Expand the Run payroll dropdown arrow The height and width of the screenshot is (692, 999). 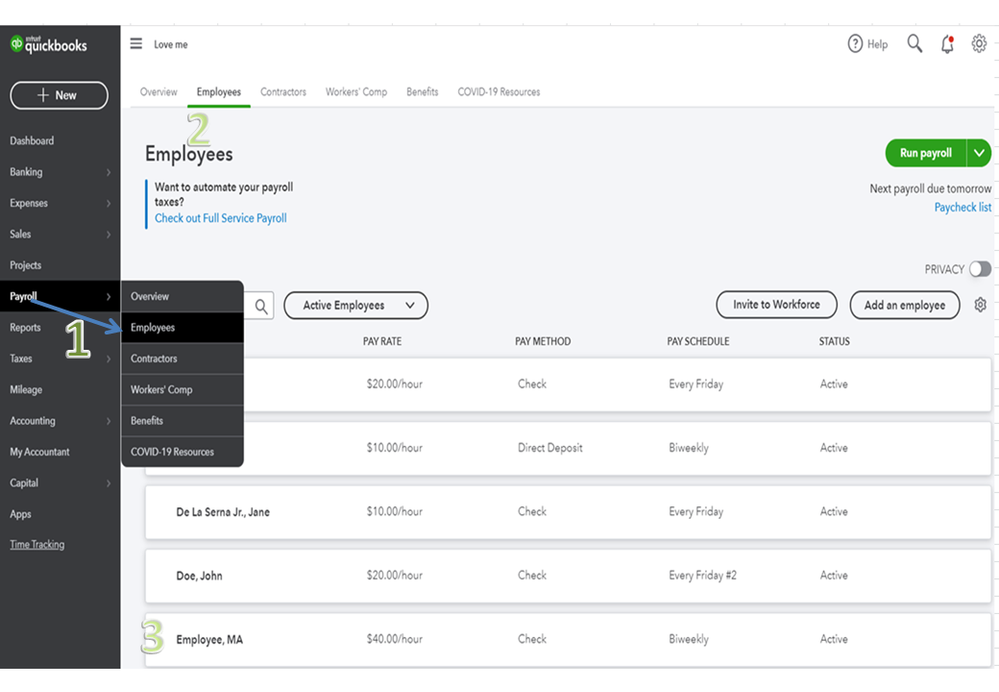(x=979, y=153)
